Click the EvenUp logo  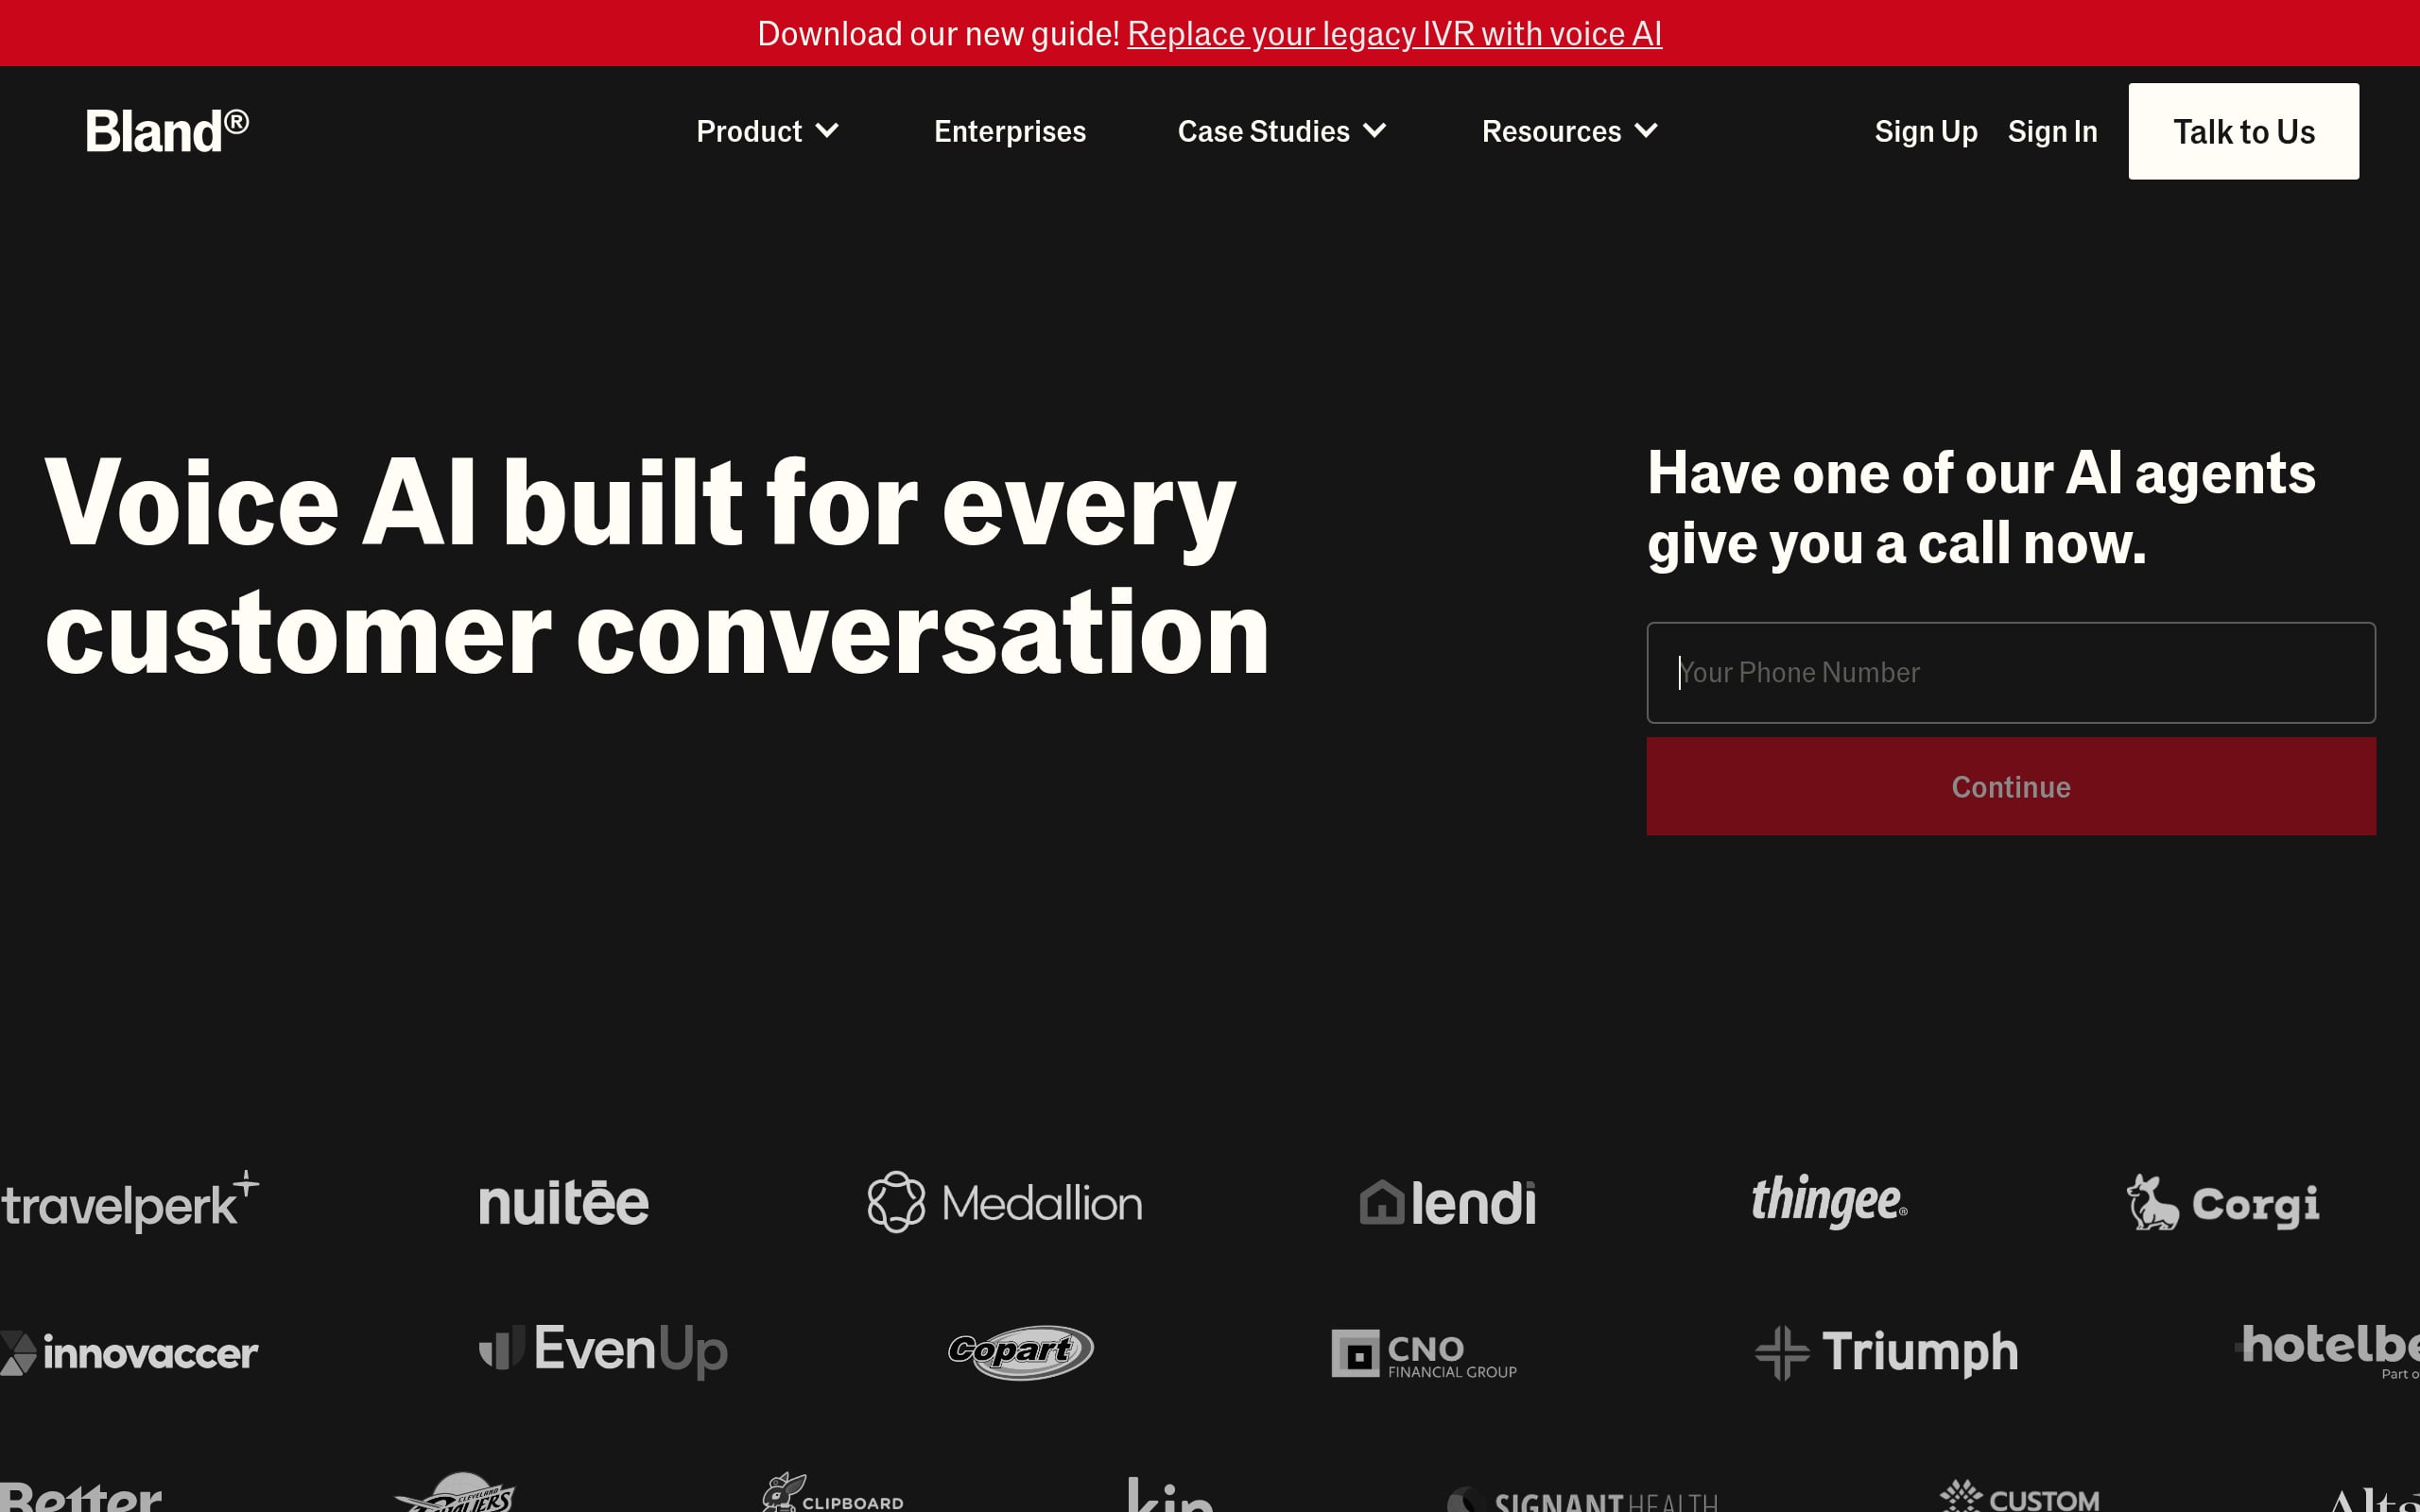tap(603, 1350)
